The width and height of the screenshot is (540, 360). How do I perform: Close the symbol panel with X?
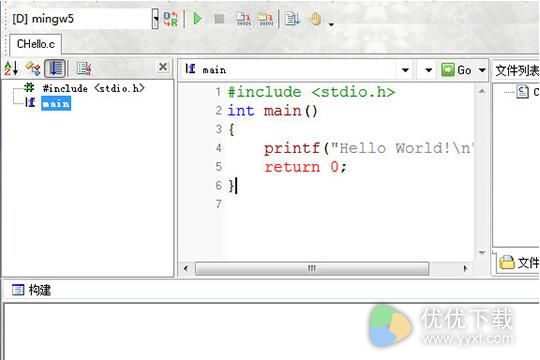tap(163, 66)
